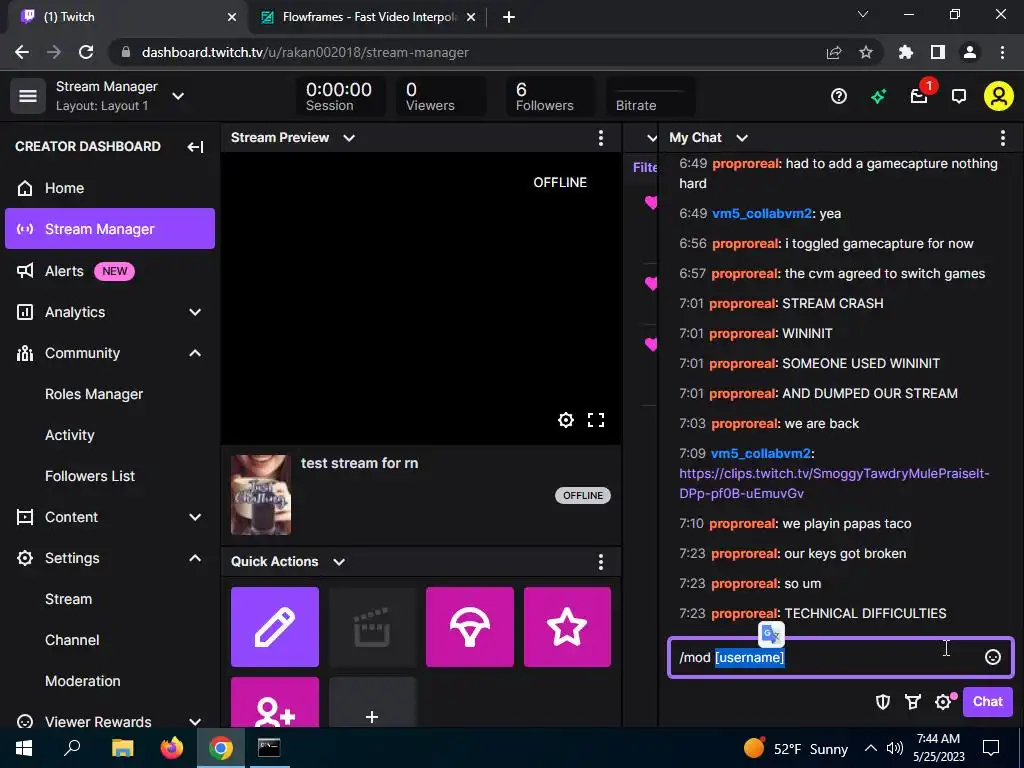
Task: Select Stream Manager in sidebar
Action: pos(110,229)
